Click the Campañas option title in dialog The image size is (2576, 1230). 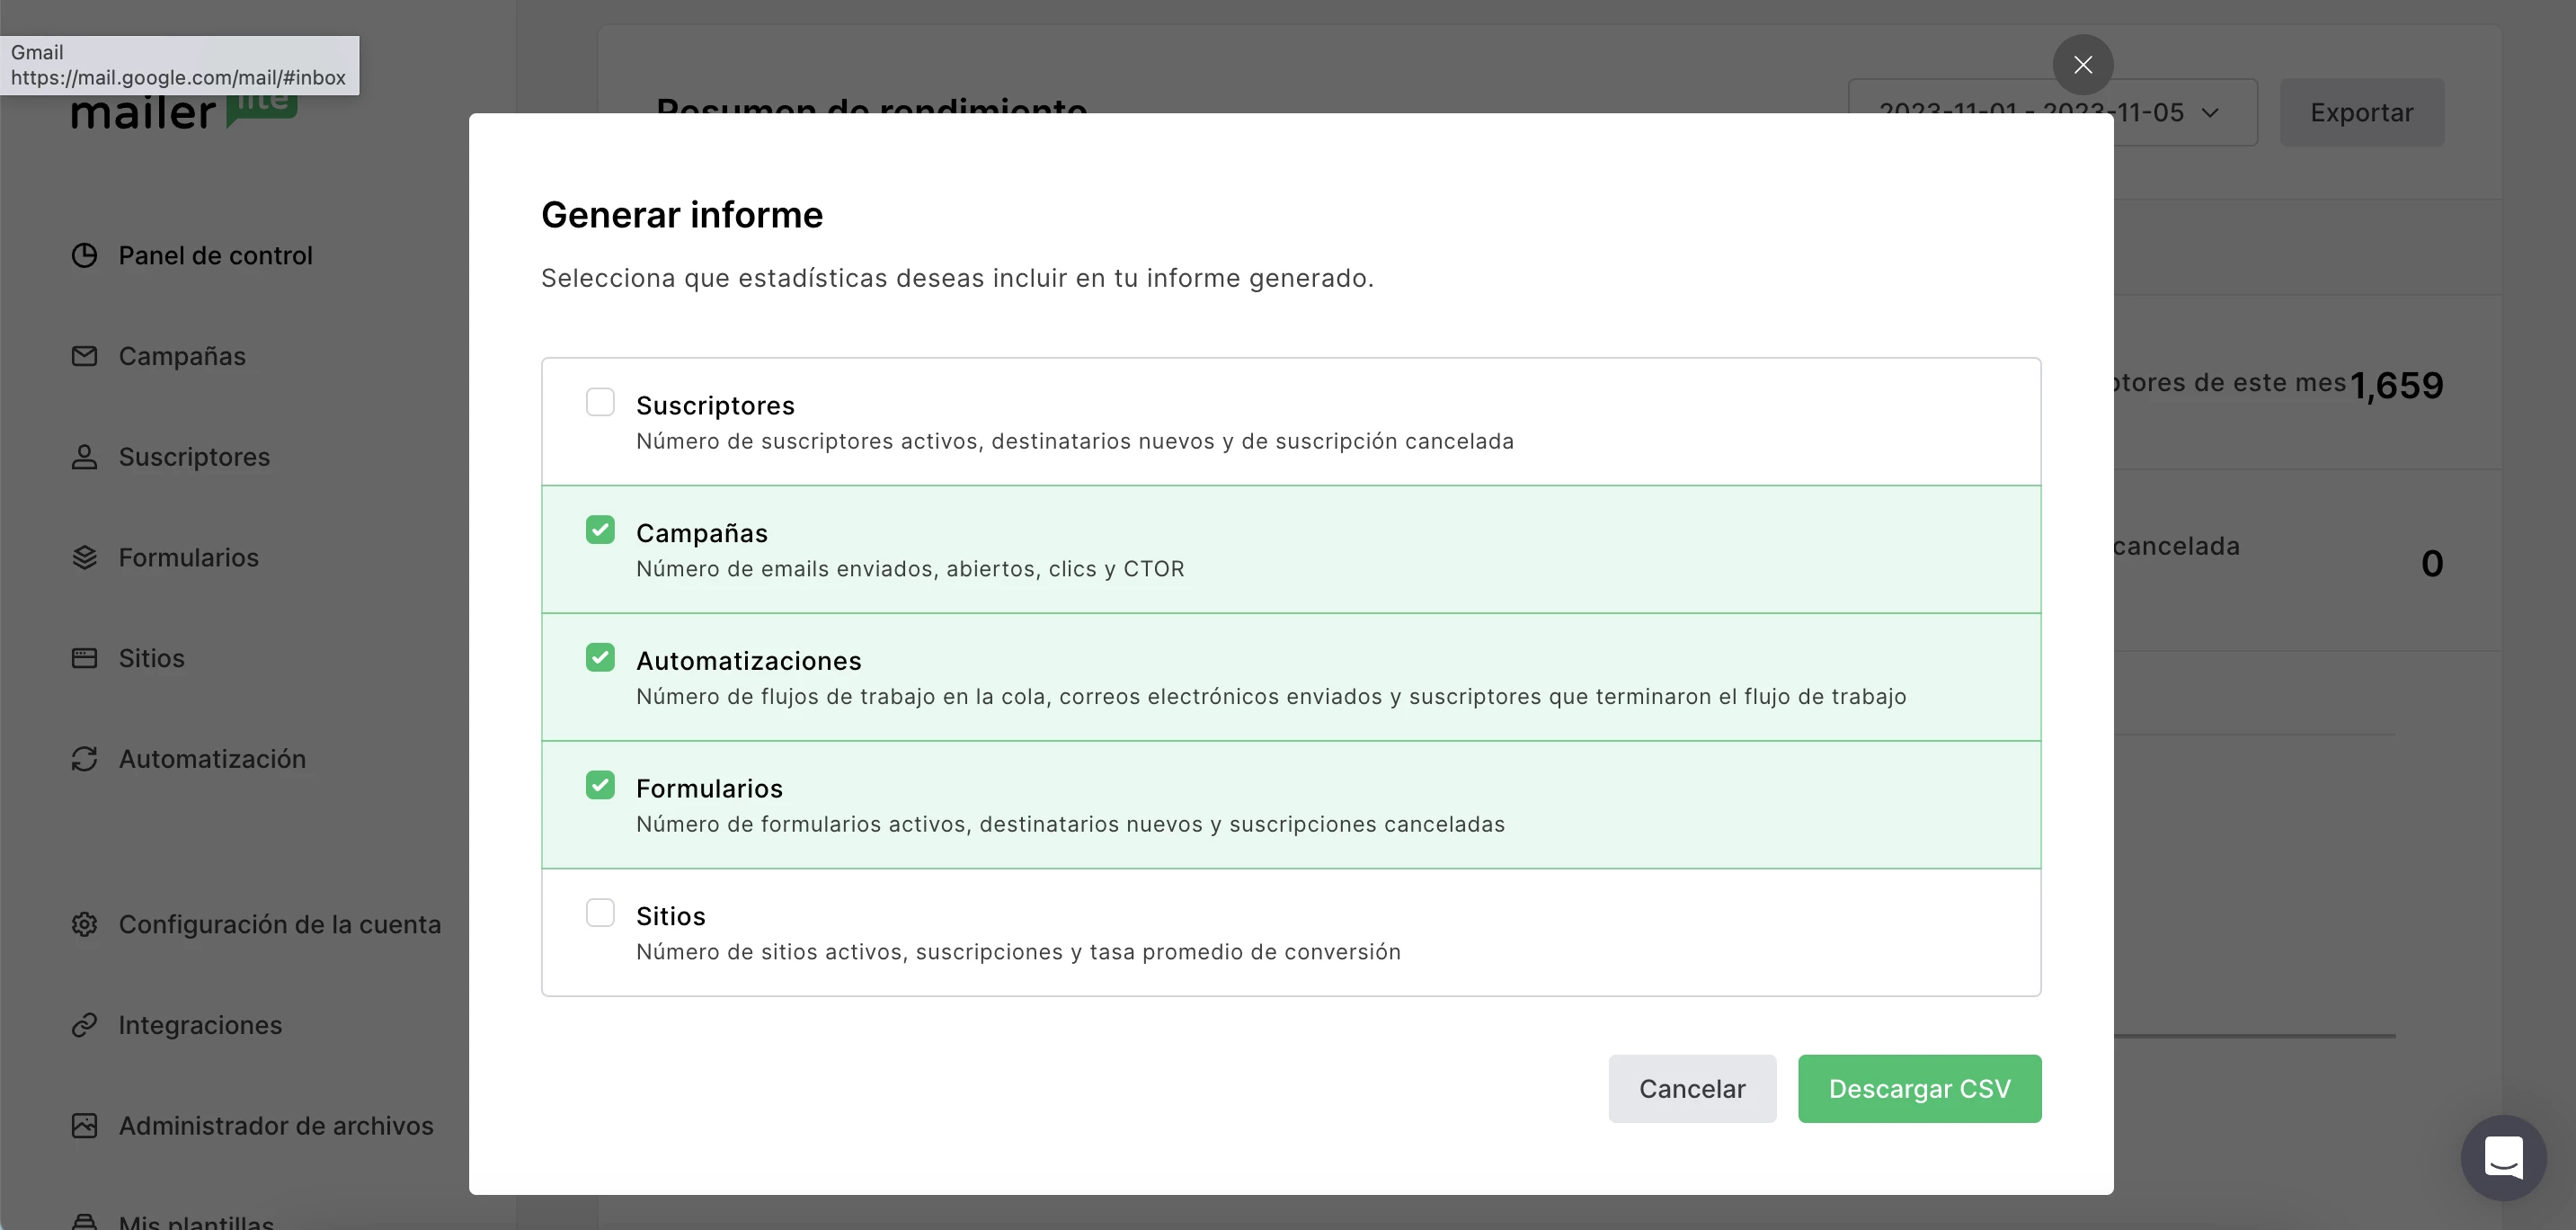pyautogui.click(x=702, y=534)
